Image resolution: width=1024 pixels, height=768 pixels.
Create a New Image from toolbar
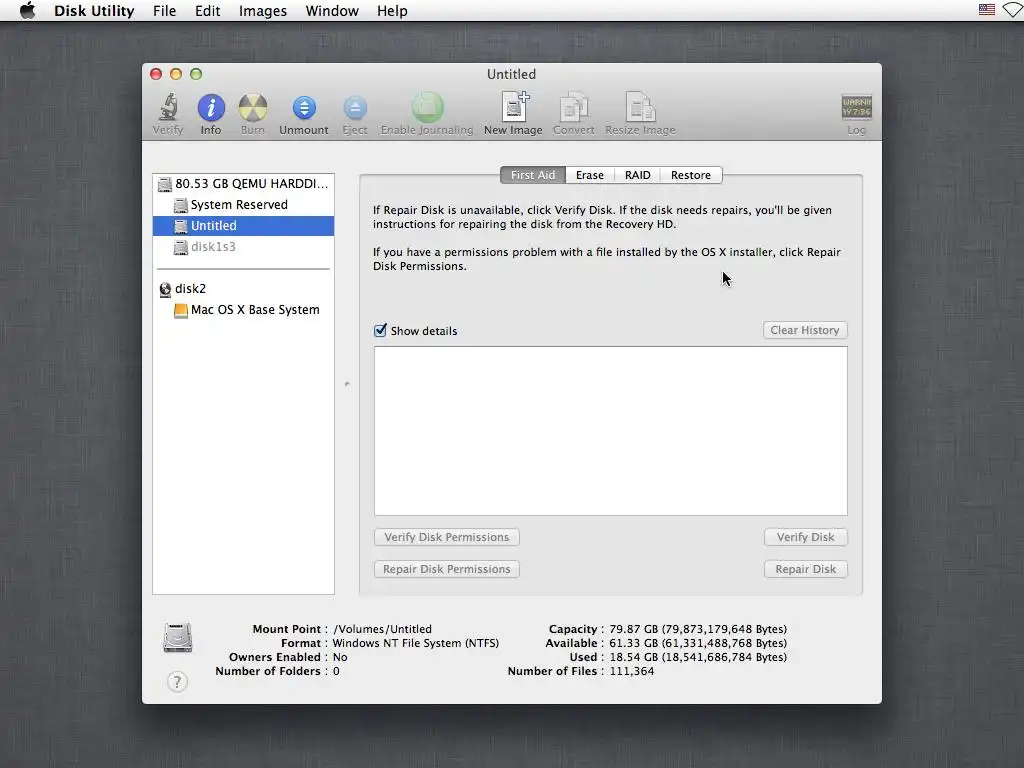click(514, 107)
